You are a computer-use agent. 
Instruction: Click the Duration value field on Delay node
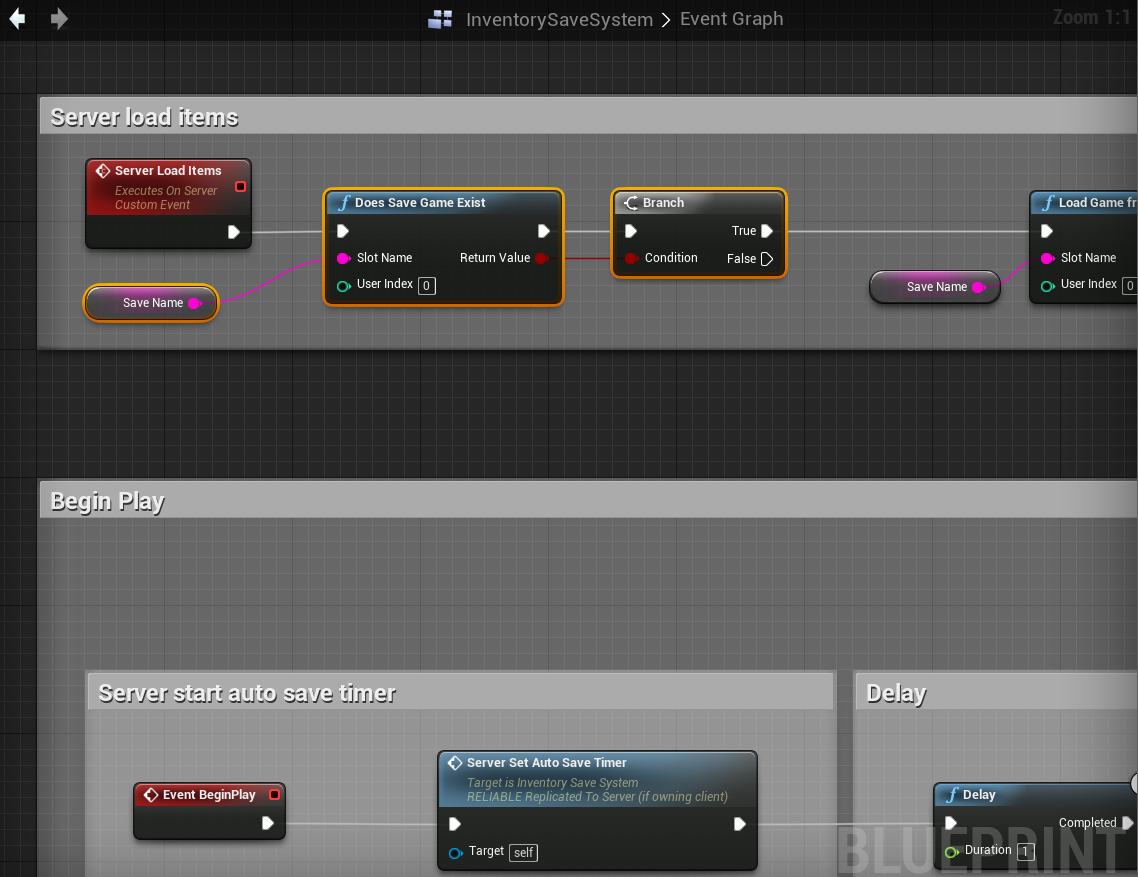(1025, 851)
